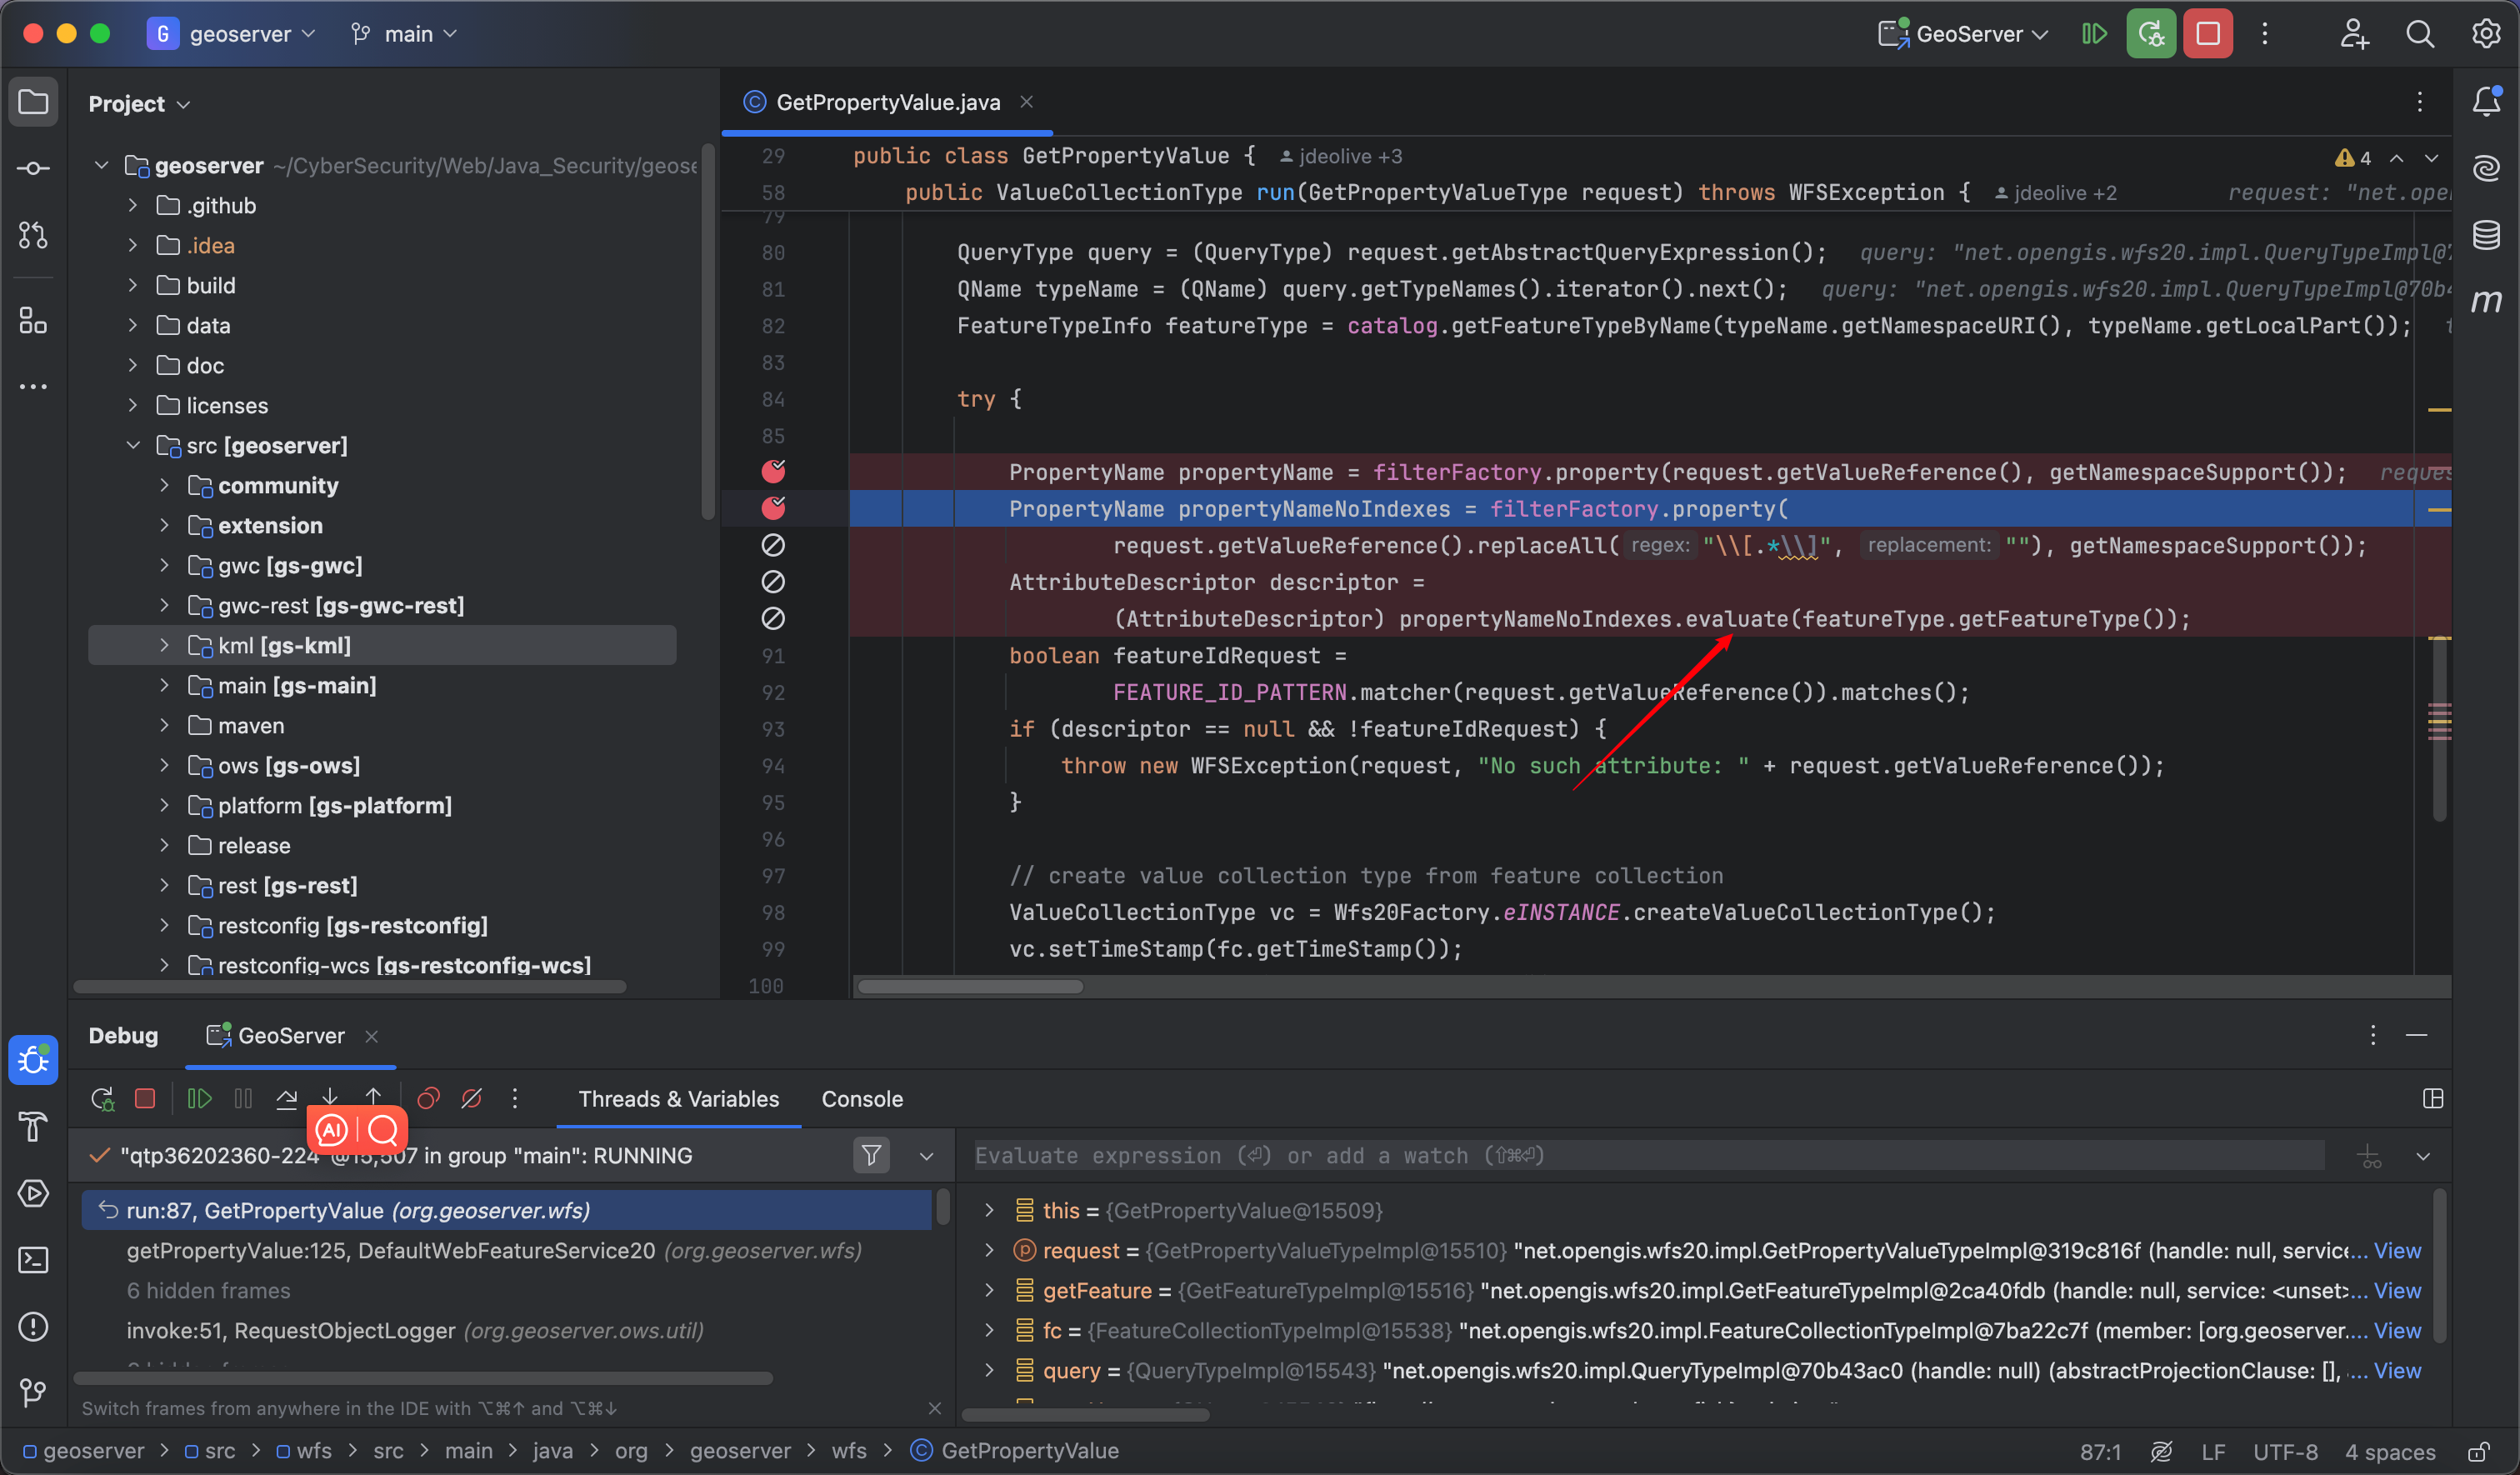Image resolution: width=2520 pixels, height=1475 pixels.
Task: Open the geoserver project dropdown
Action: tap(232, 34)
